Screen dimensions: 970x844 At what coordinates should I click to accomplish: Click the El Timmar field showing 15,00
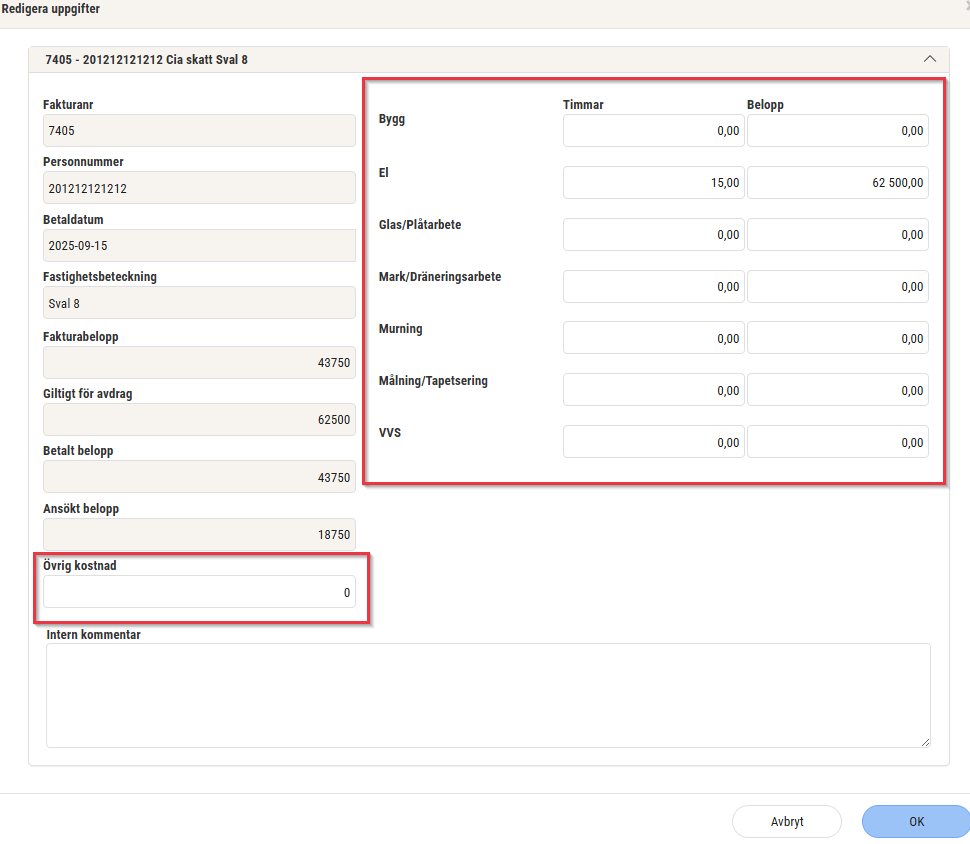653,183
